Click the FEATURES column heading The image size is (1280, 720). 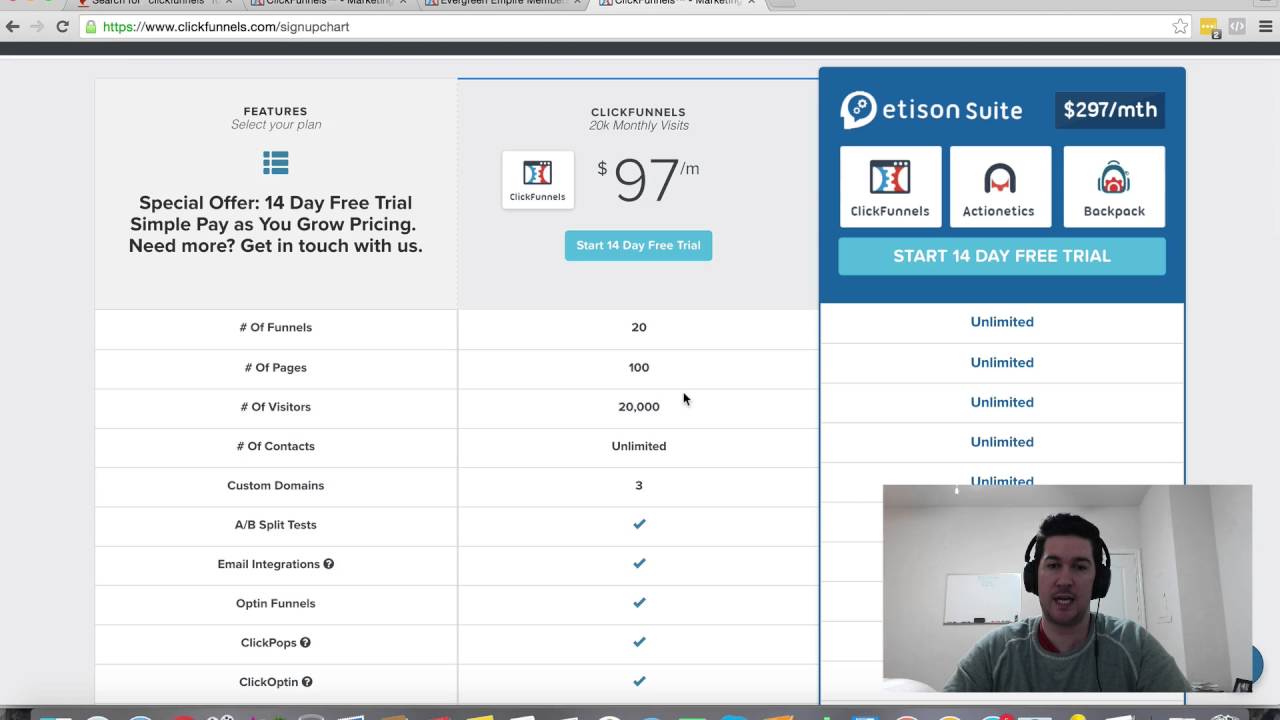click(275, 112)
